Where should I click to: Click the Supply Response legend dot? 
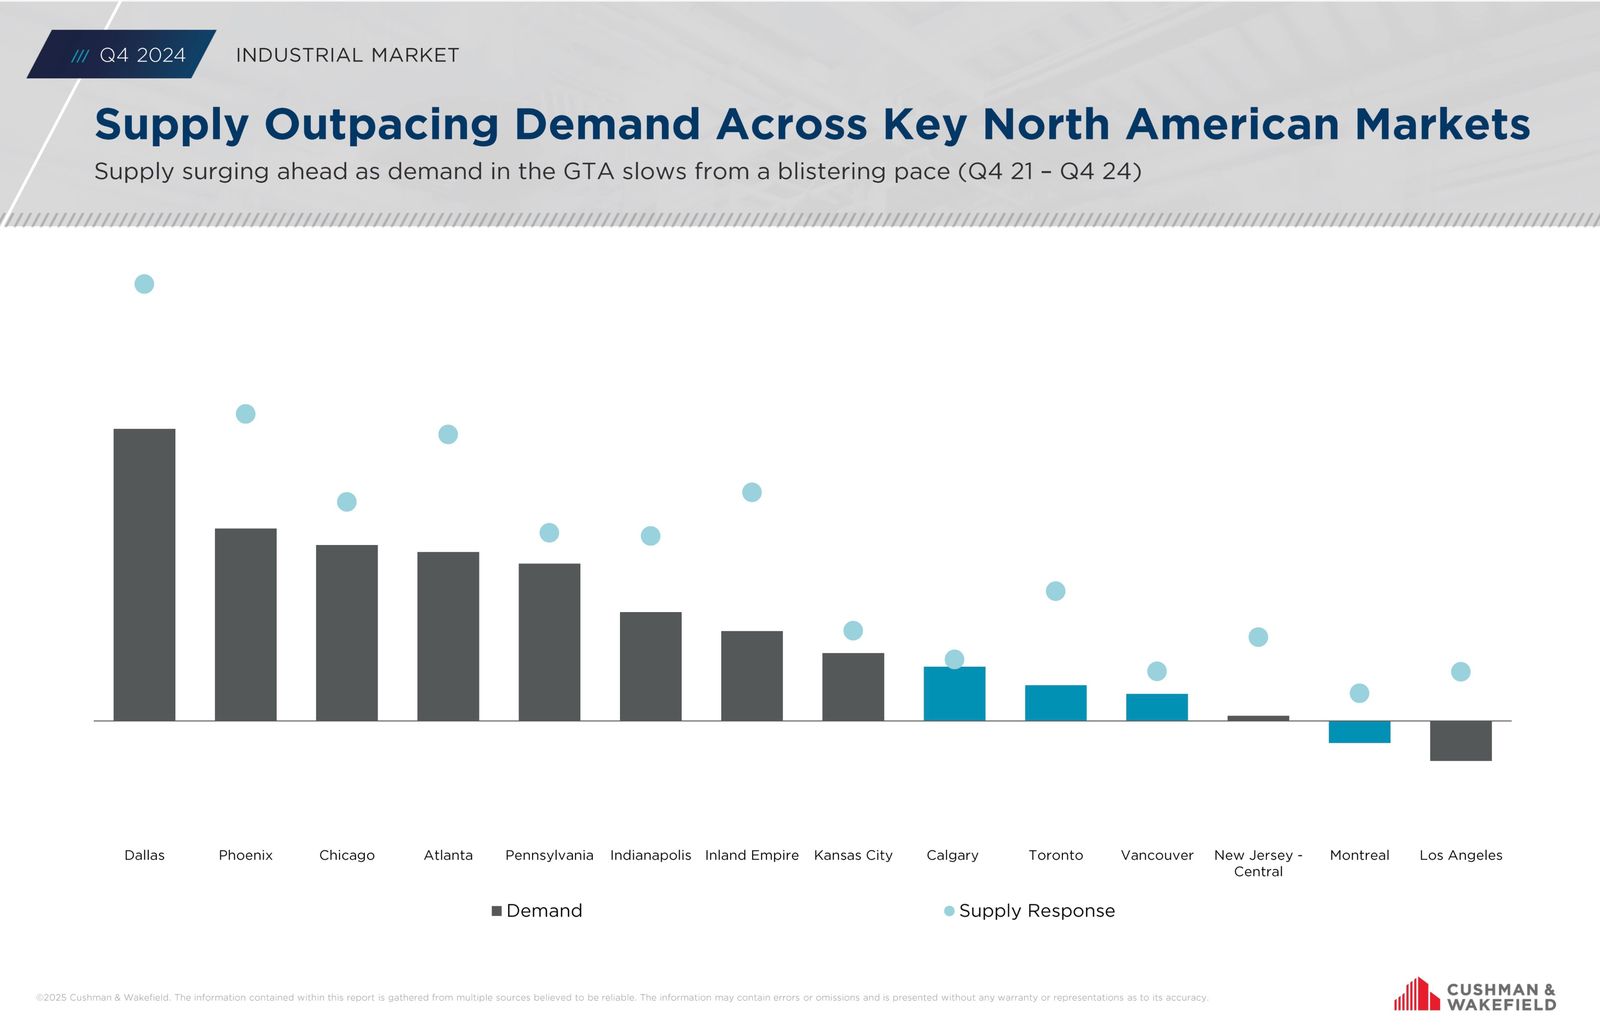click(x=949, y=911)
